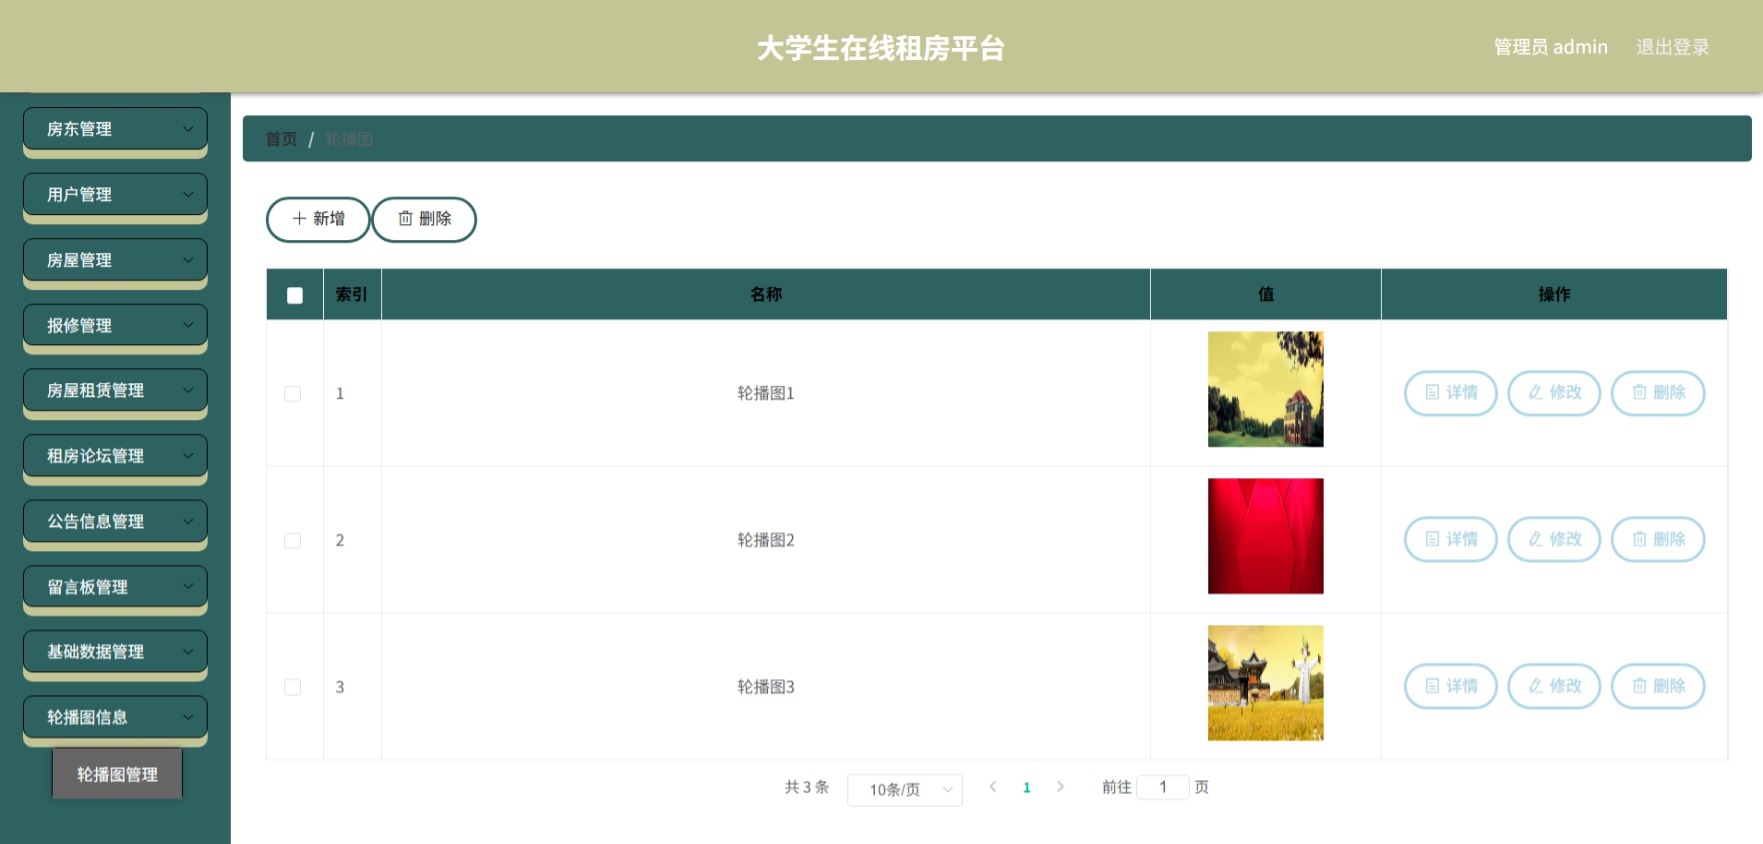1763x844 pixels.
Task: Go to the next page arrow
Action: tap(1060, 787)
